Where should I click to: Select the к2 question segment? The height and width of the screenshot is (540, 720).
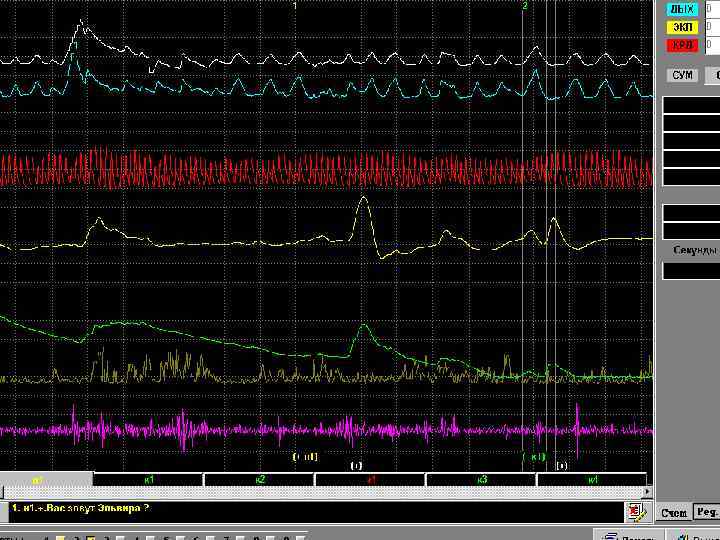click(259, 480)
